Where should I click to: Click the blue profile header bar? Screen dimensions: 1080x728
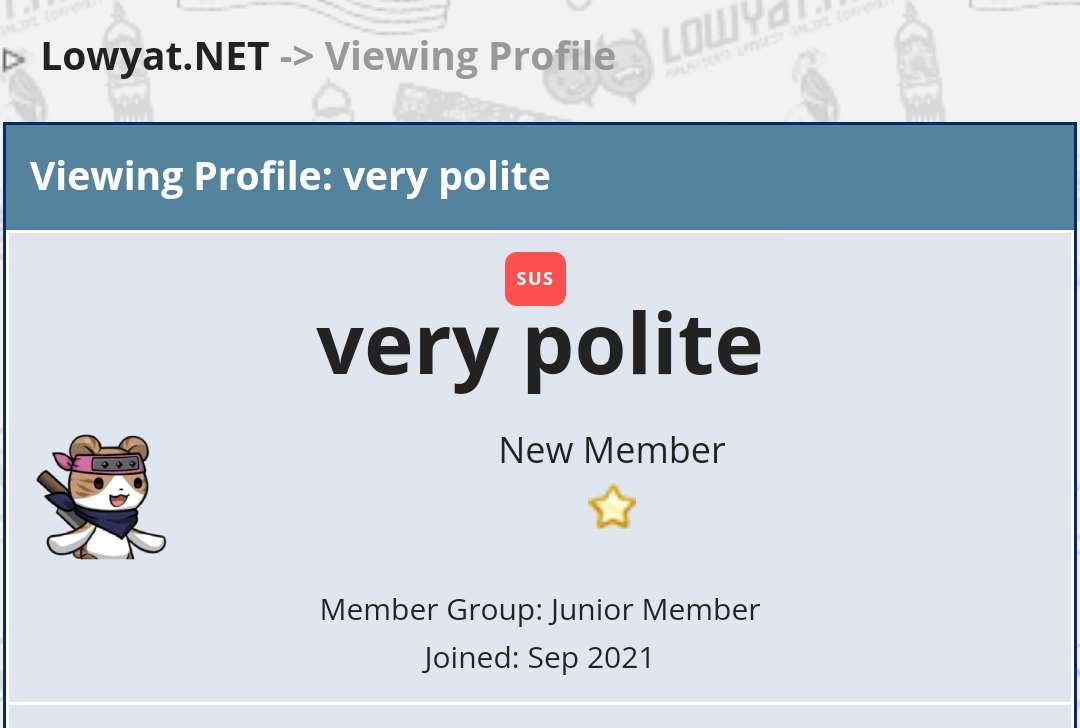point(540,176)
